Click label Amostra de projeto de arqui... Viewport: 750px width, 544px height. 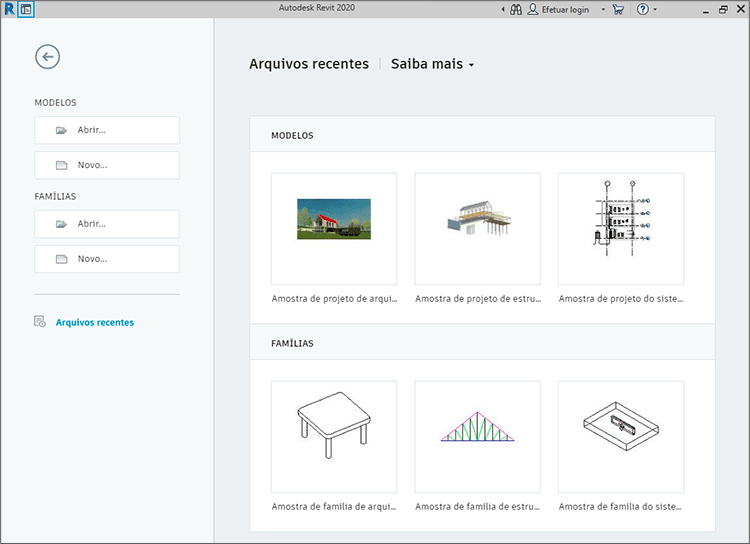[334, 299]
